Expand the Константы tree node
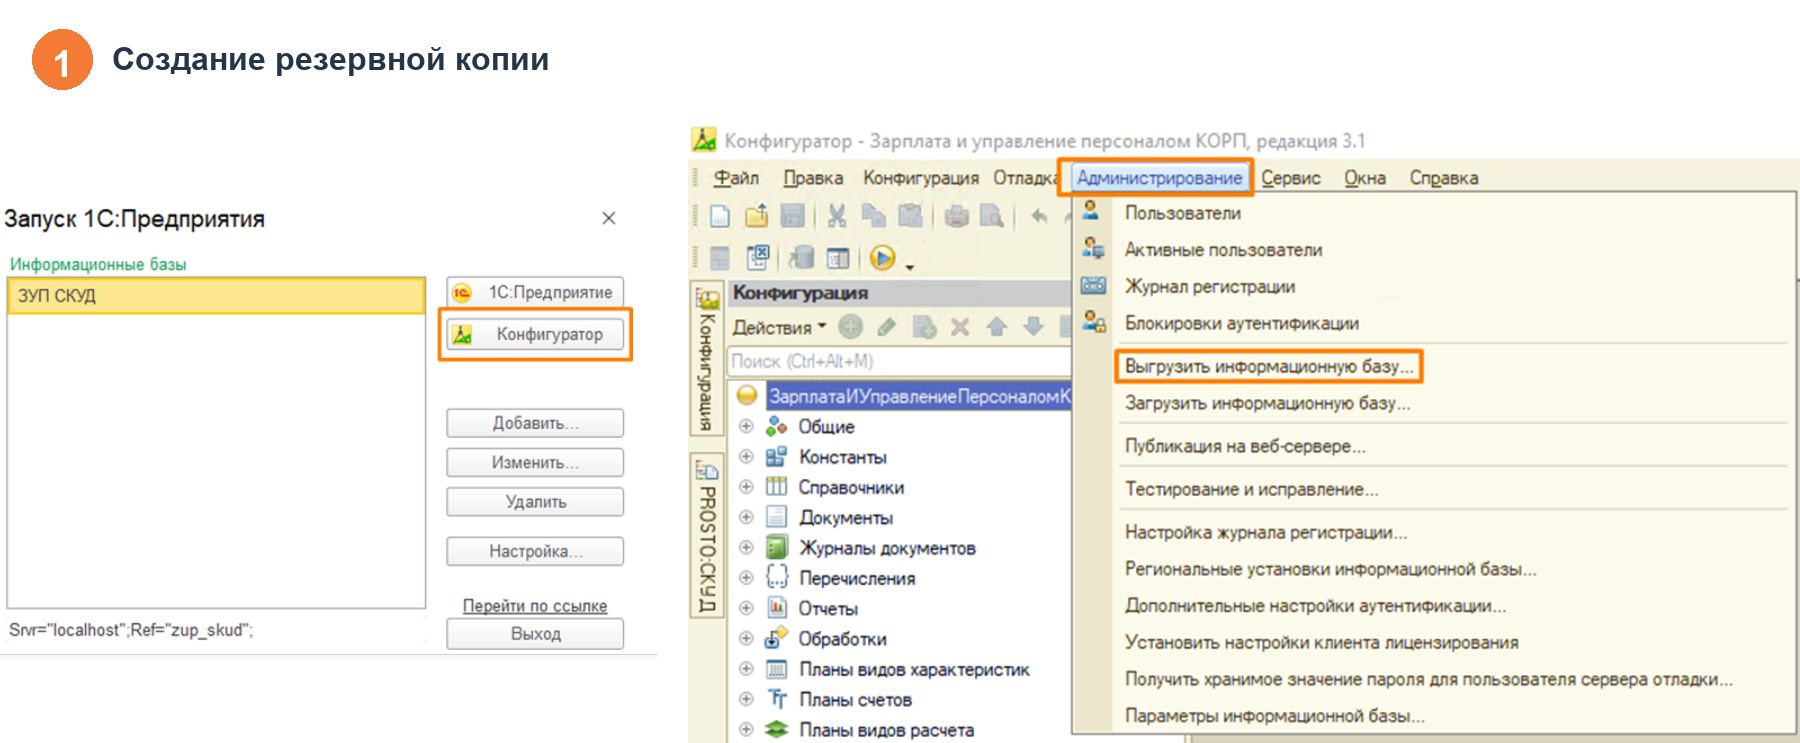Viewport: 1800px width, 743px height. (x=746, y=456)
